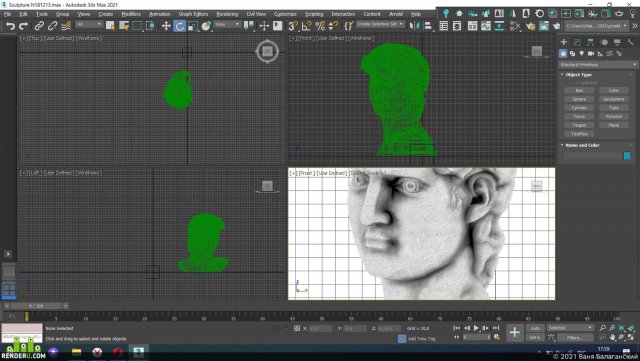640x361 pixels.
Task: Click the Undo arrow icon
Action: (10, 26)
